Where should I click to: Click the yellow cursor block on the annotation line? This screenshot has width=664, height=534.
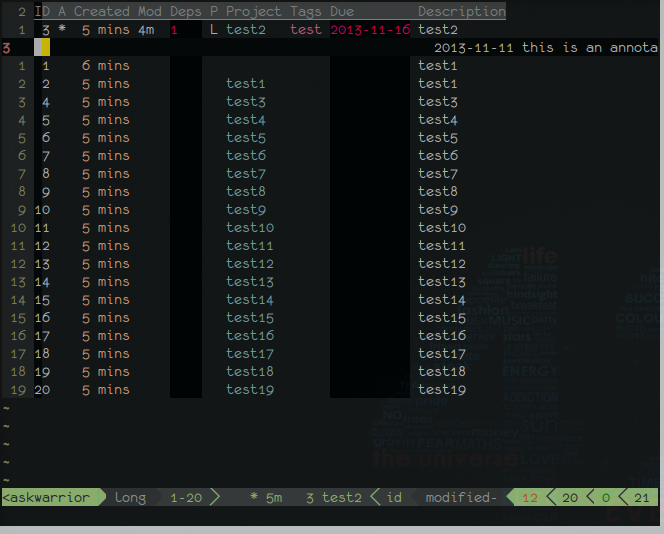(x=46, y=48)
